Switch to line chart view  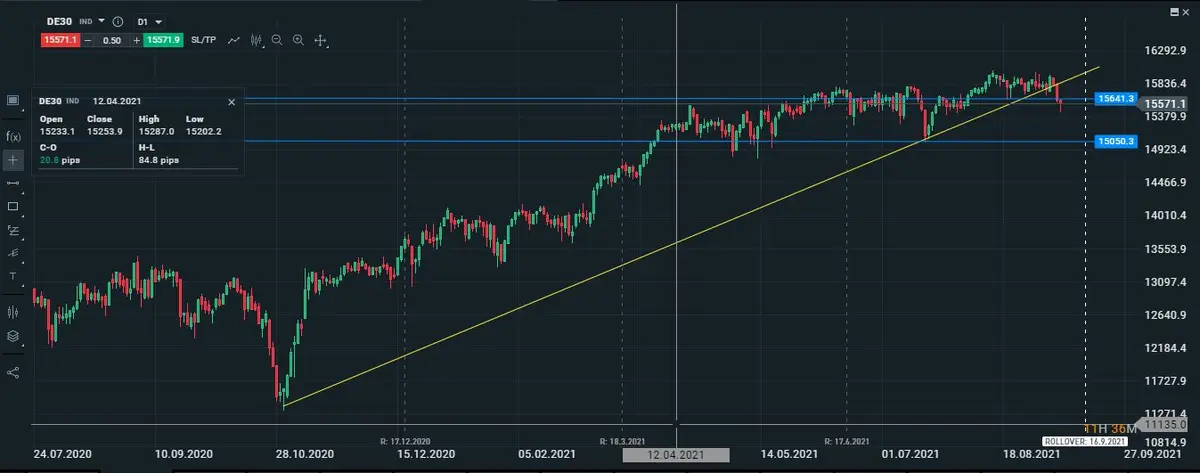click(x=234, y=40)
